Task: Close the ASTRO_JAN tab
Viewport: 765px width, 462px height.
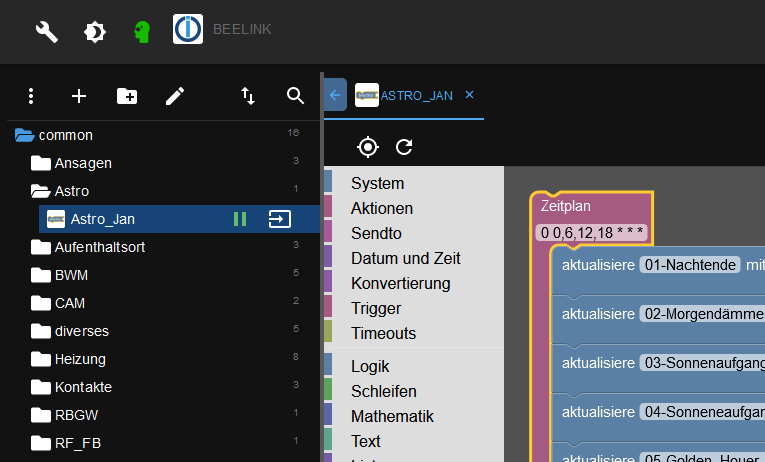Action: [x=470, y=95]
